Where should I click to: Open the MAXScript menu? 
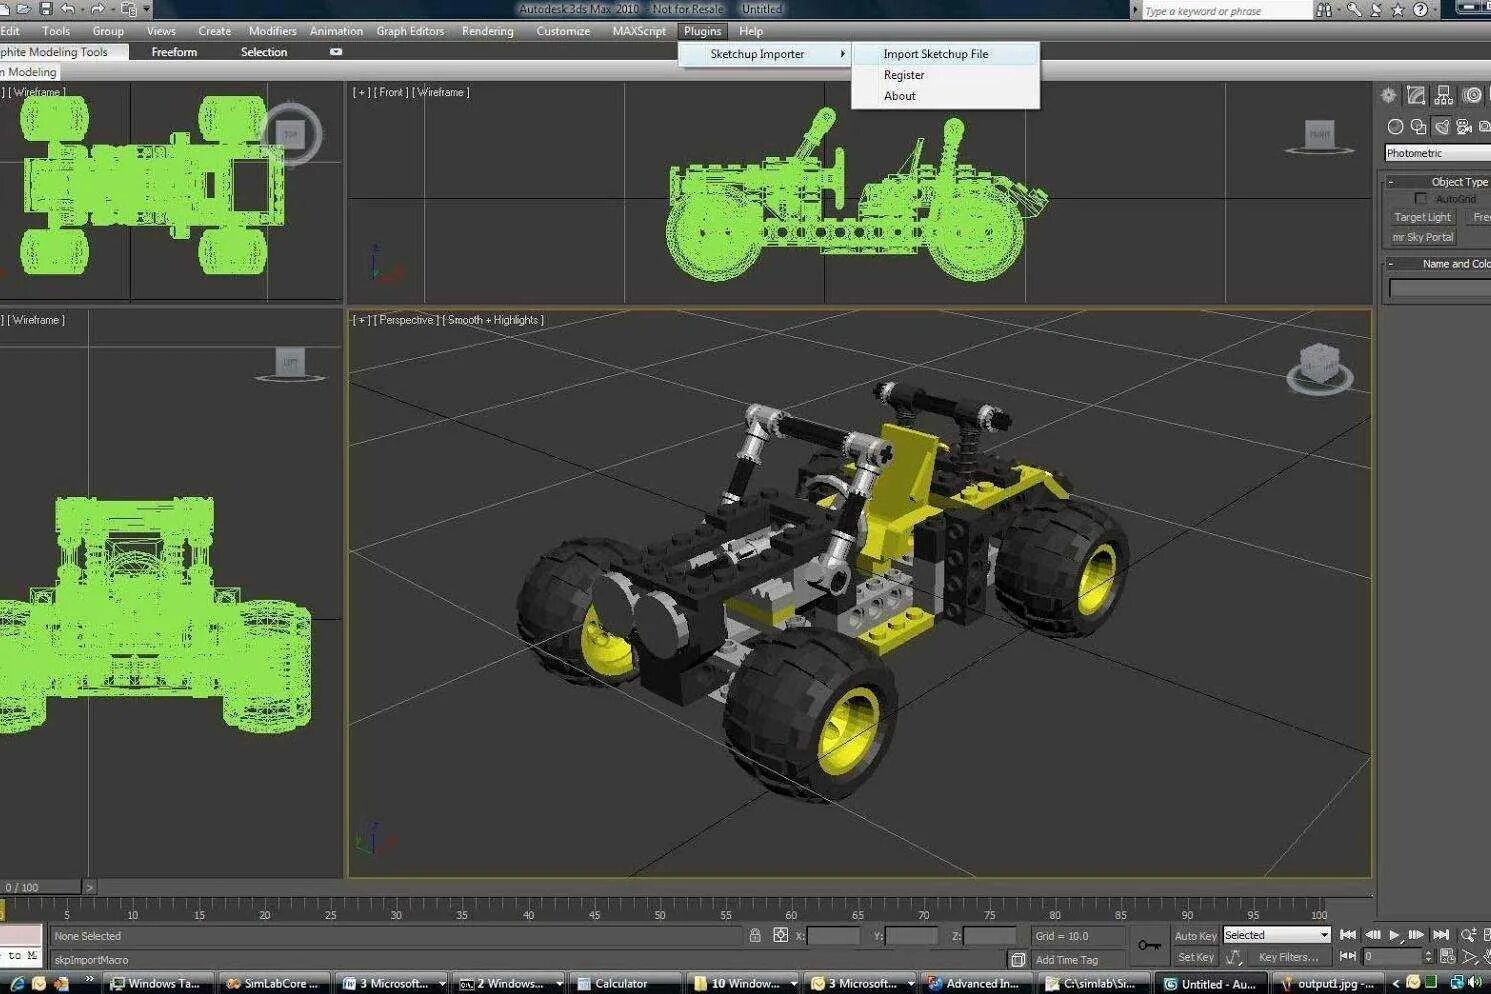pyautogui.click(x=639, y=31)
